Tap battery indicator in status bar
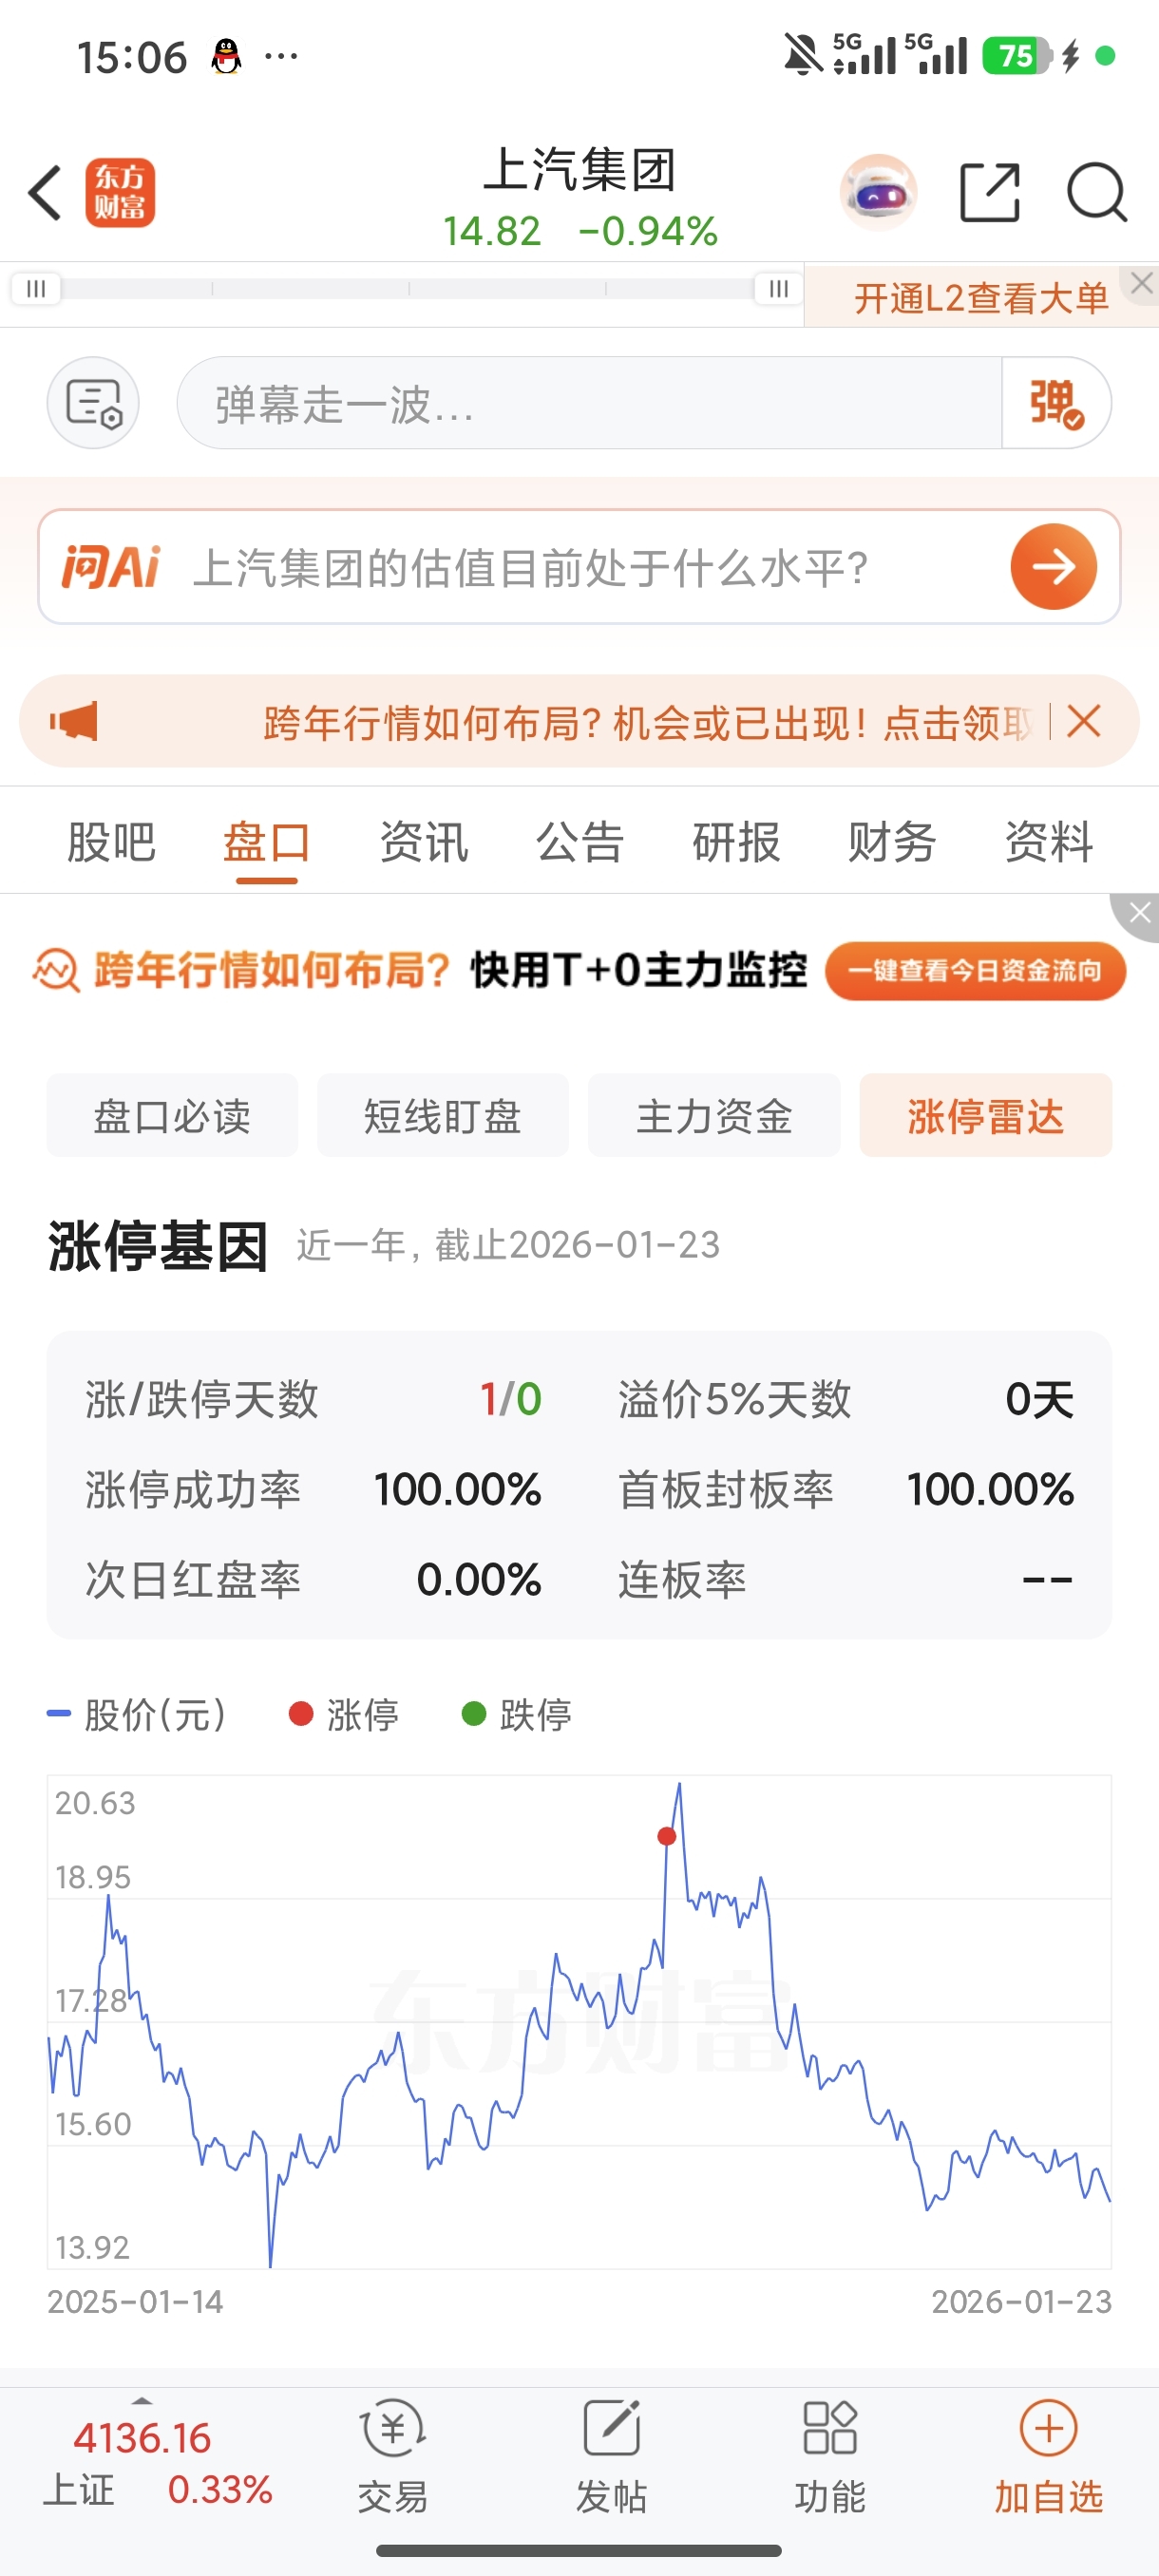The image size is (1159, 2576). pos(1017,56)
